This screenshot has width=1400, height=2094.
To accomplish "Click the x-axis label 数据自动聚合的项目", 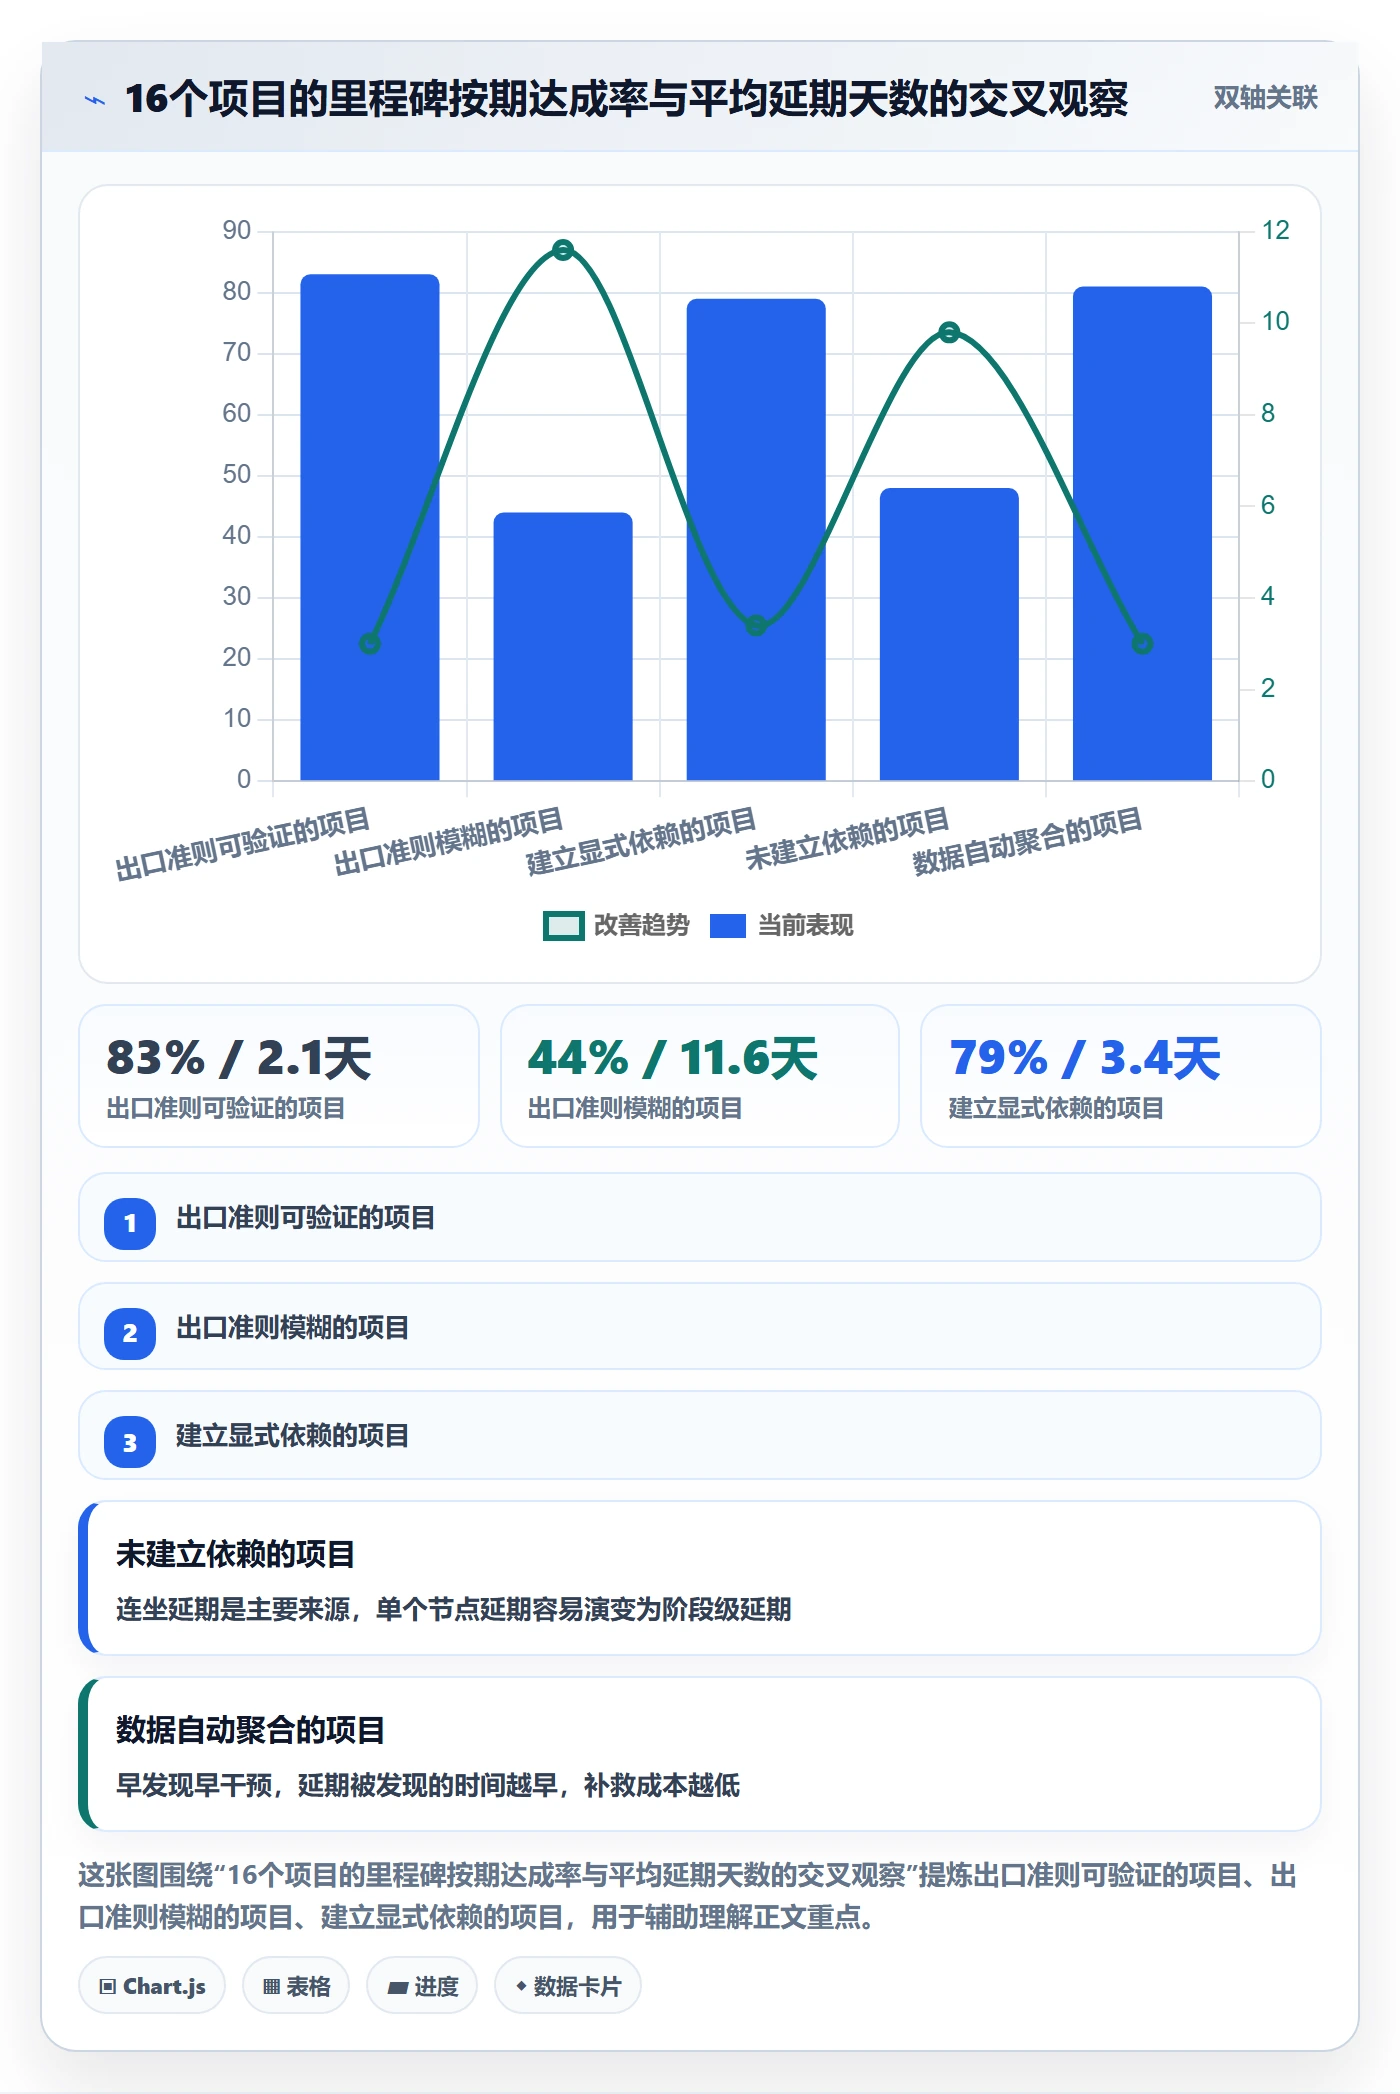I will (1027, 841).
